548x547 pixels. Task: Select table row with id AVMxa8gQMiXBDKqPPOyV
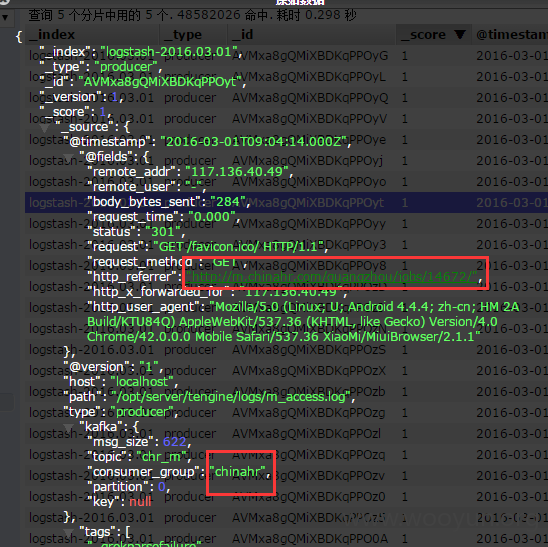tap(286, 119)
